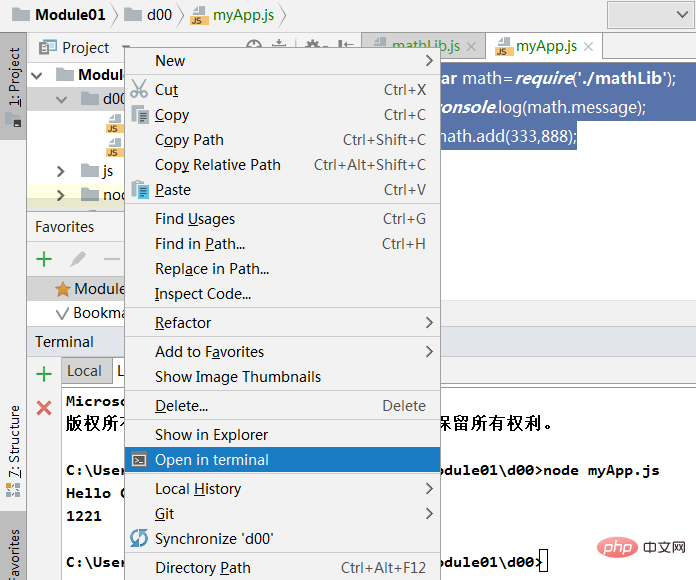Click the console.log(math.message) code line
The height and width of the screenshot is (580, 696).
coord(543,107)
